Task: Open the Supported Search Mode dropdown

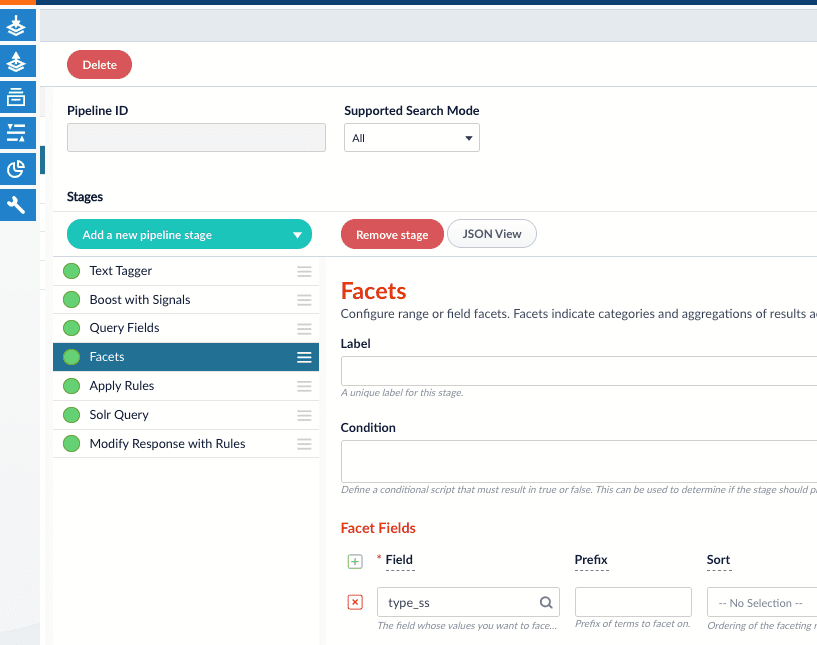Action: point(411,138)
